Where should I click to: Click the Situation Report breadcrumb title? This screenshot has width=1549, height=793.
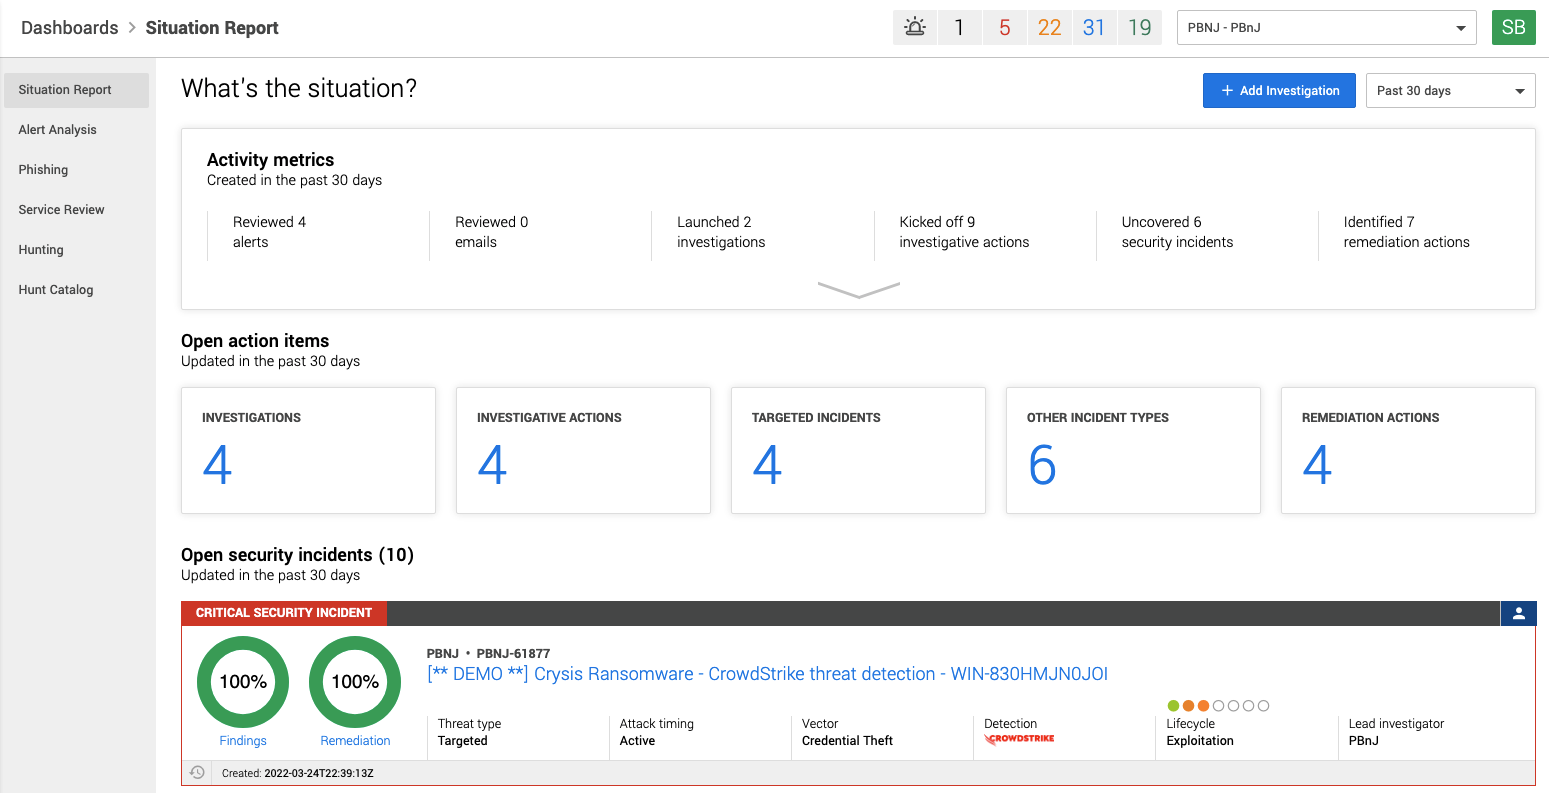(x=212, y=28)
